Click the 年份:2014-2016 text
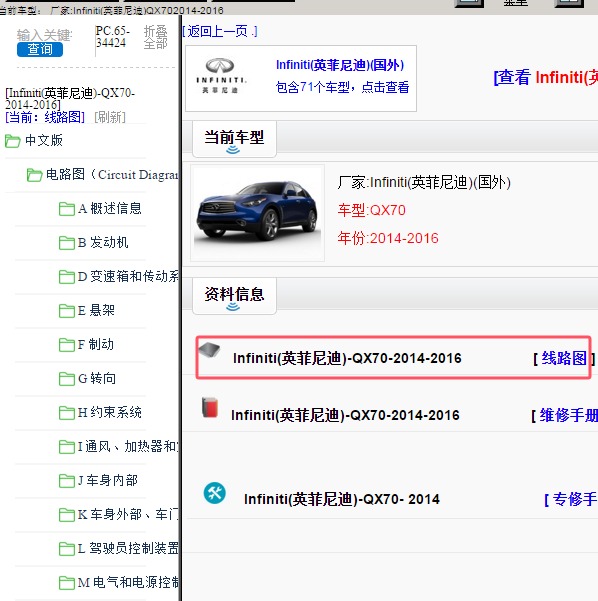Image resolution: width=598 pixels, height=601 pixels. coord(388,238)
